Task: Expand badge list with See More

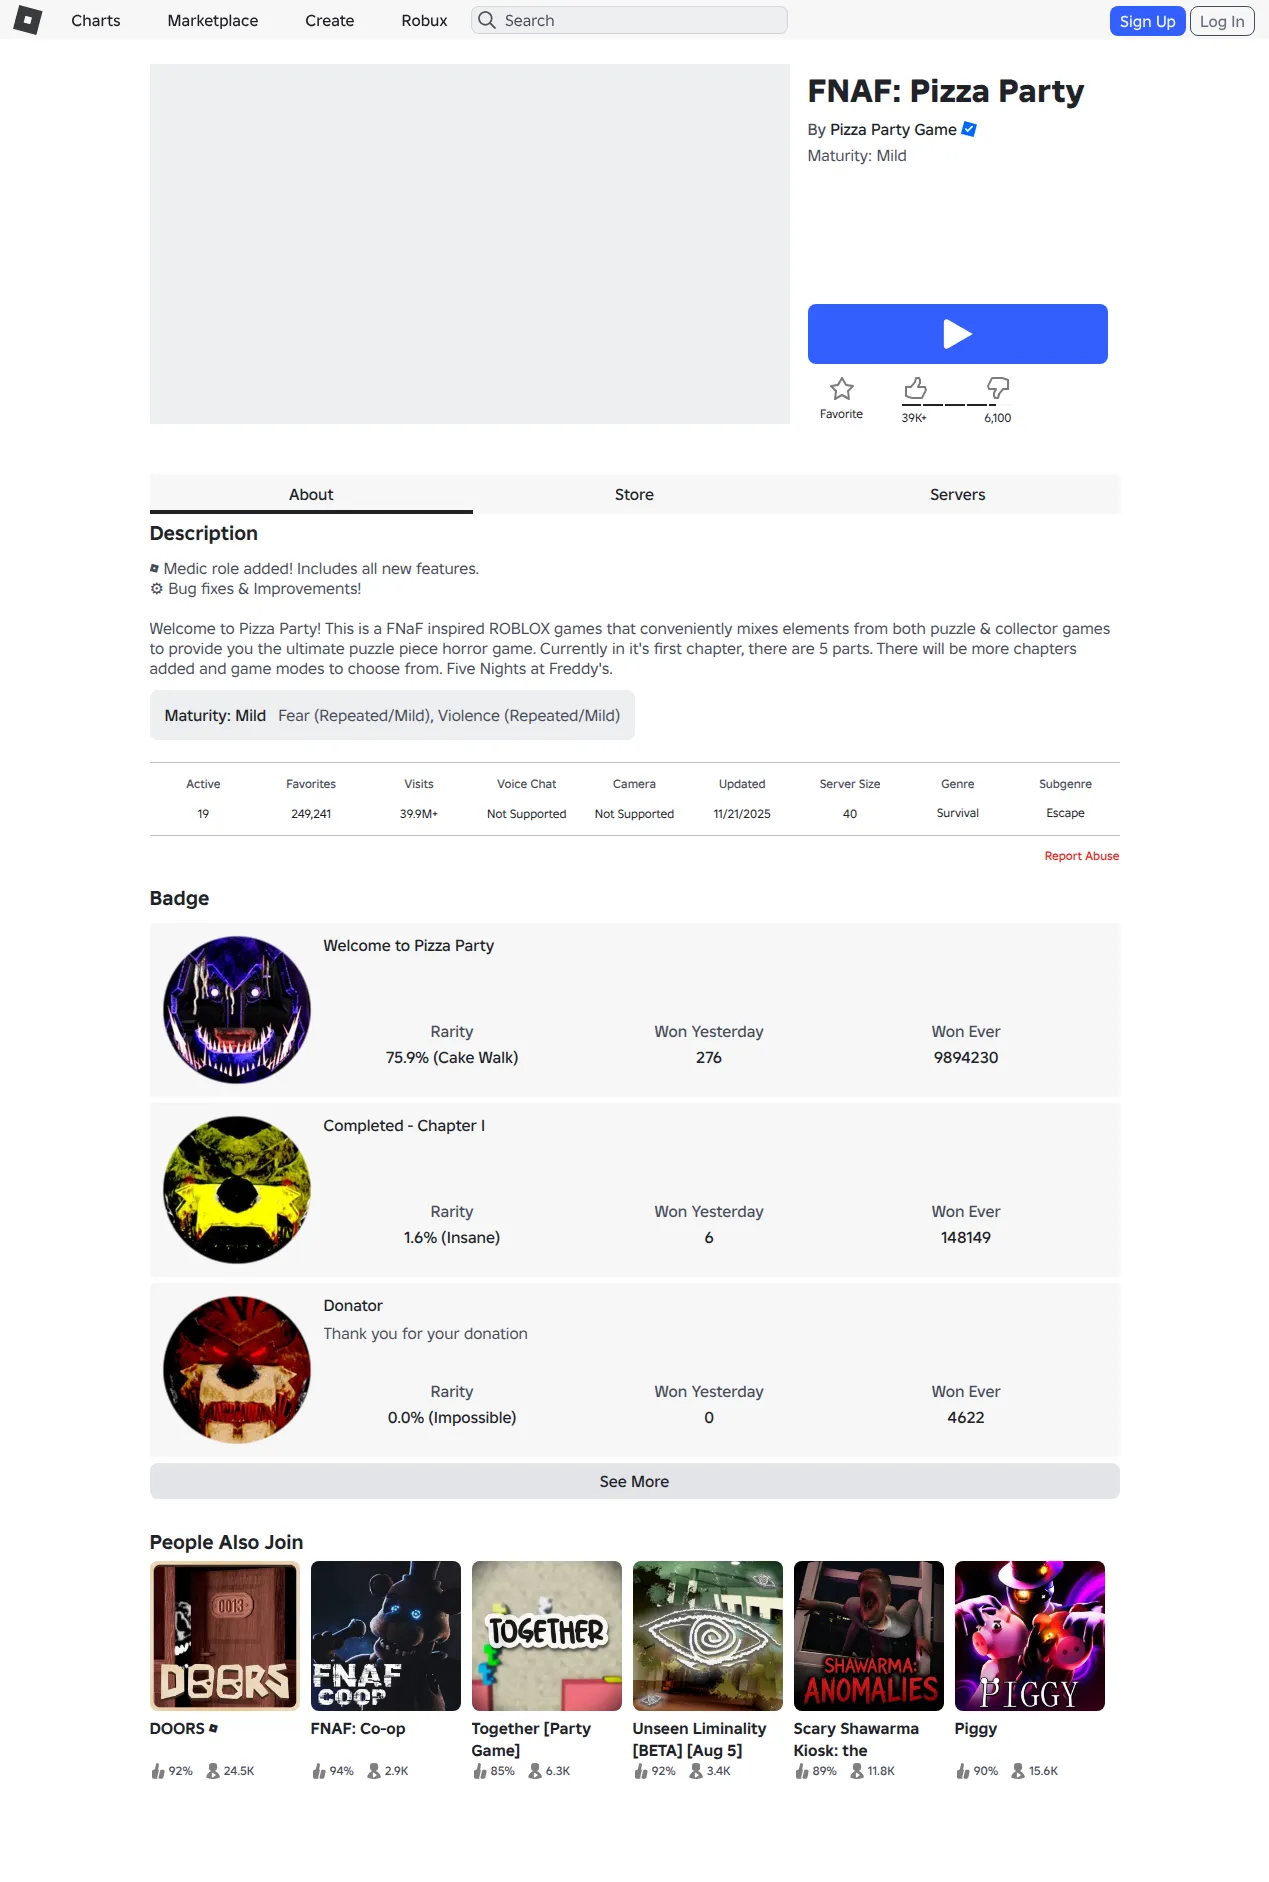Action: (635, 1481)
